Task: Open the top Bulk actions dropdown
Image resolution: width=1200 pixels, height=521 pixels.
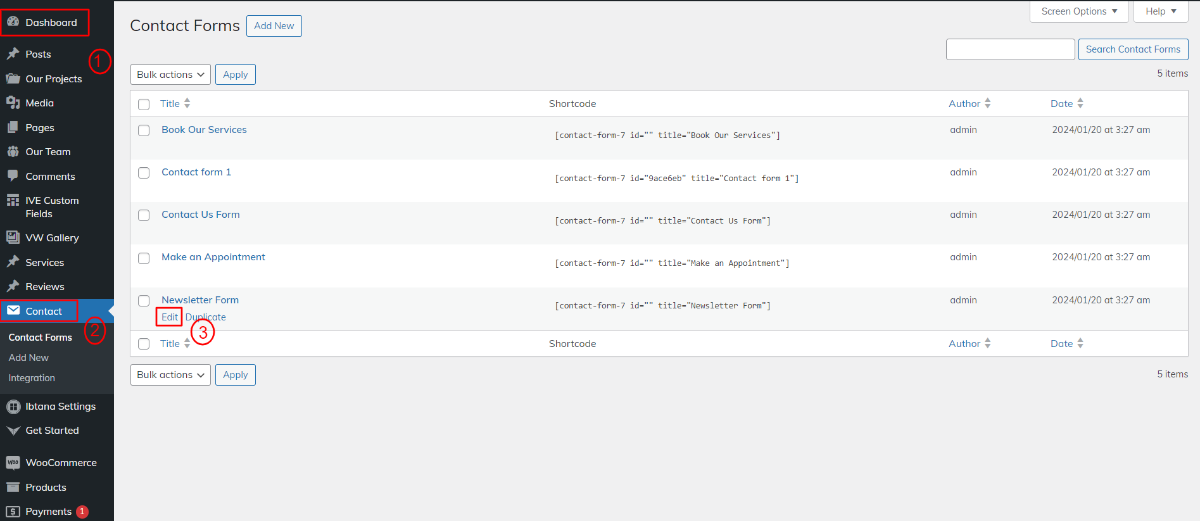Action: coord(170,74)
